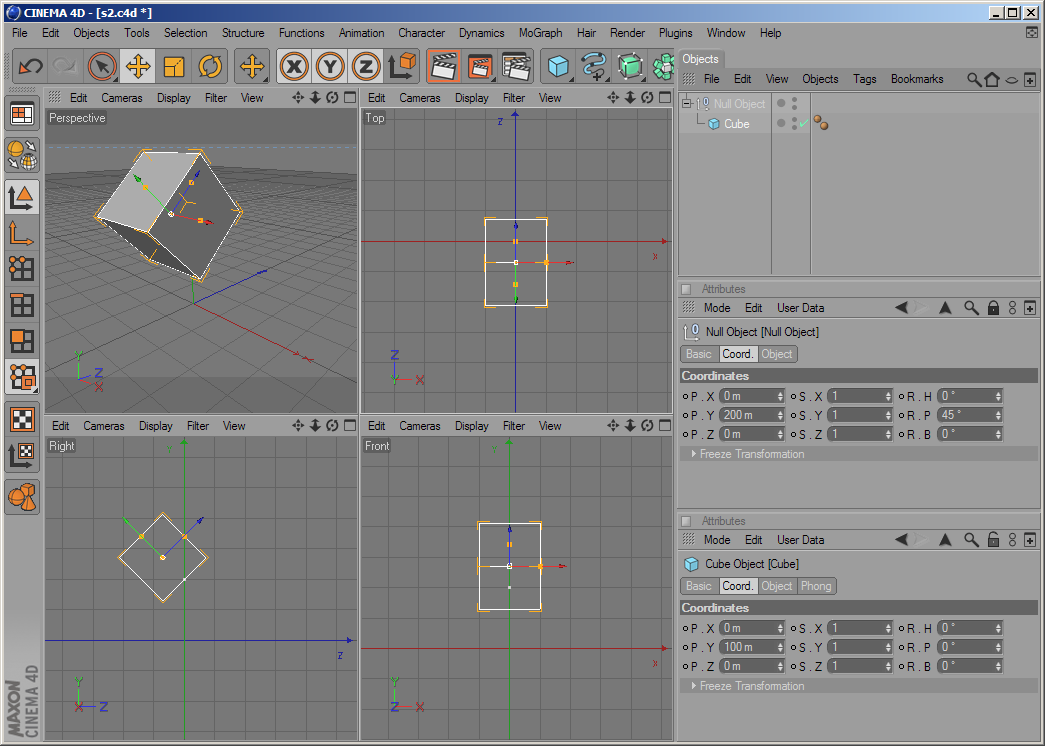The width and height of the screenshot is (1045, 746).
Task: Open Cameras menu in Perspective viewport
Action: 122,98
